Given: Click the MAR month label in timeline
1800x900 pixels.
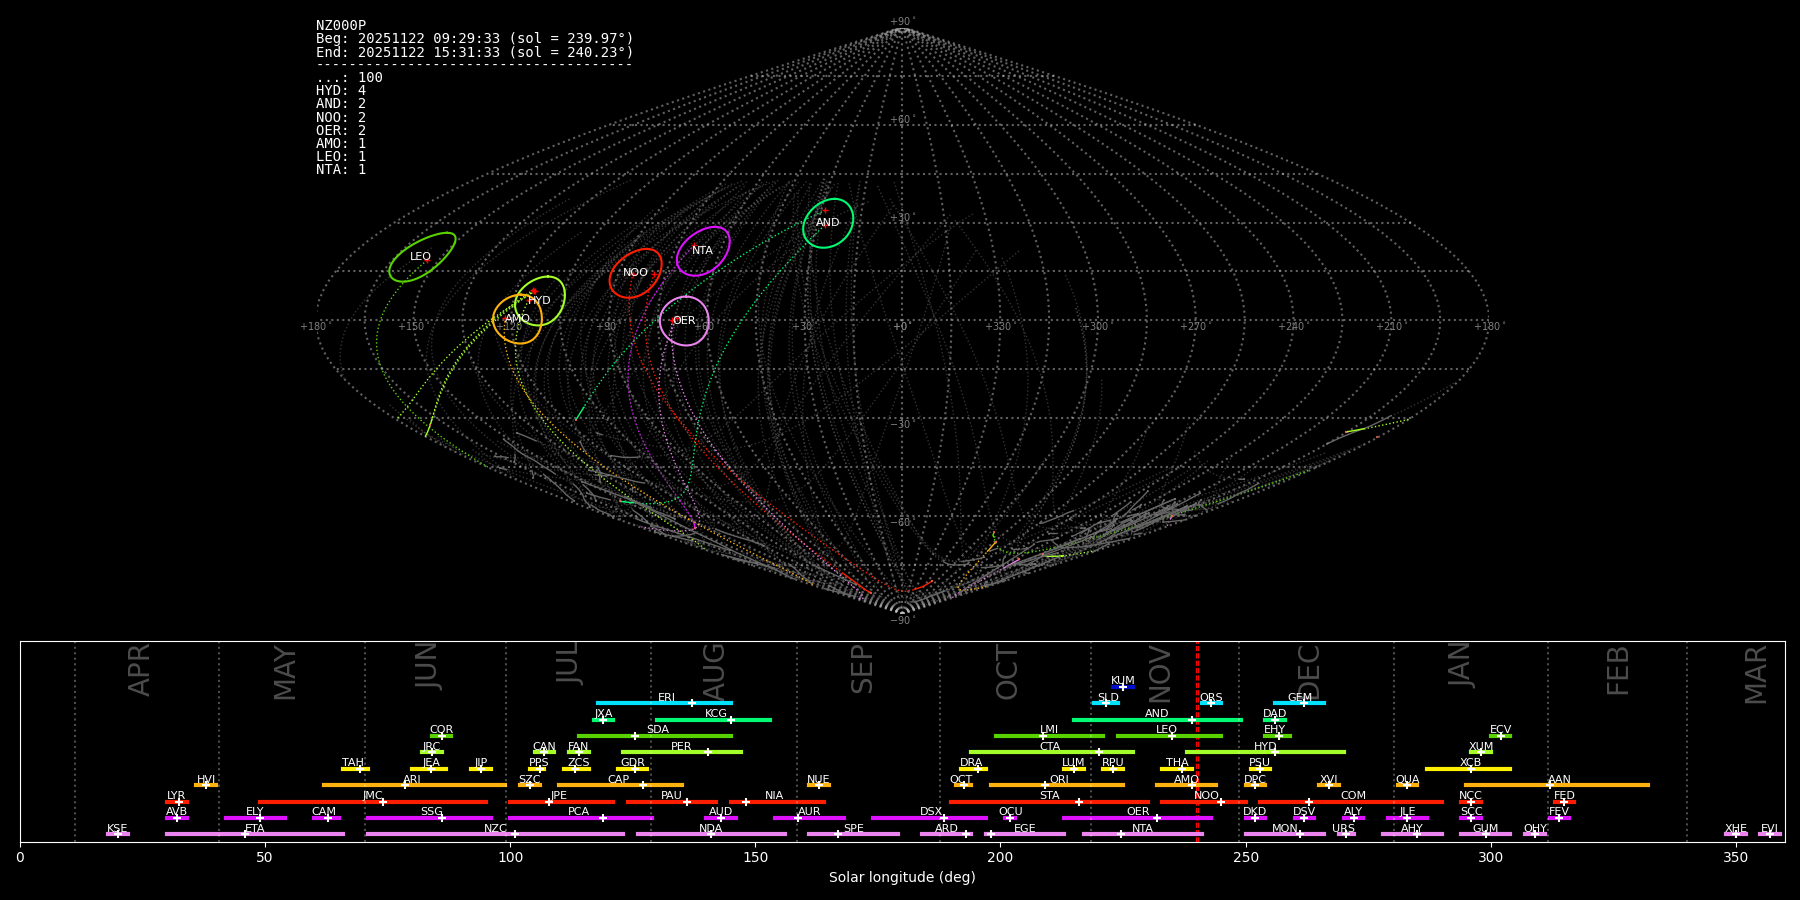Looking at the screenshot, I should pyautogui.click(x=1756, y=675).
